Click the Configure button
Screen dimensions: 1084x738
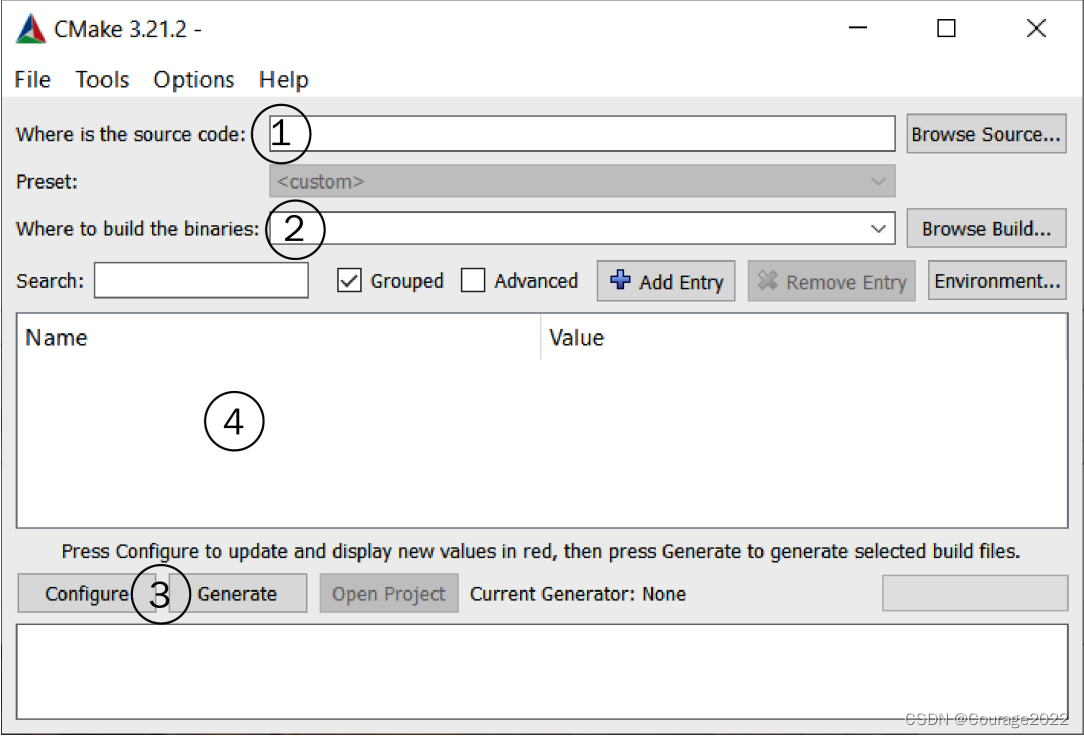(86, 594)
